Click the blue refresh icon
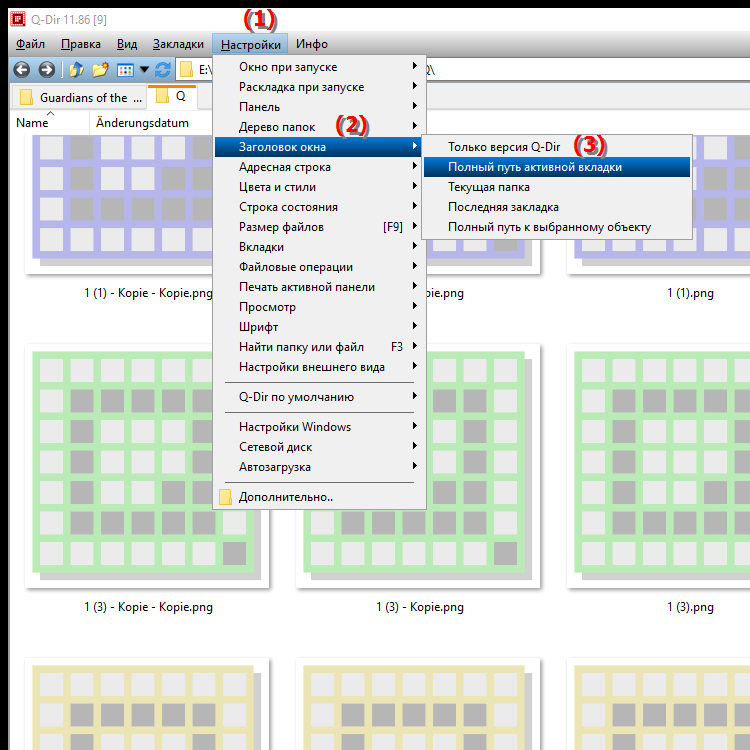The height and width of the screenshot is (750, 750). 163,70
